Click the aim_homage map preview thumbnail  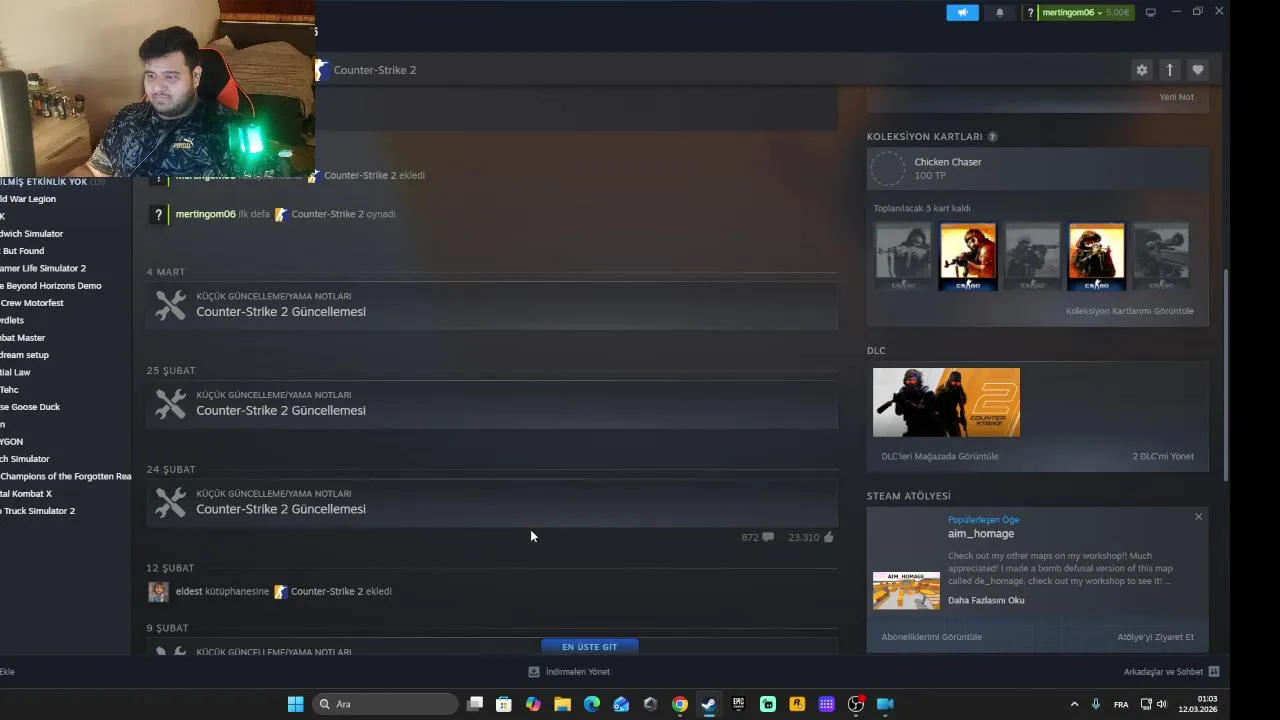(x=906, y=590)
